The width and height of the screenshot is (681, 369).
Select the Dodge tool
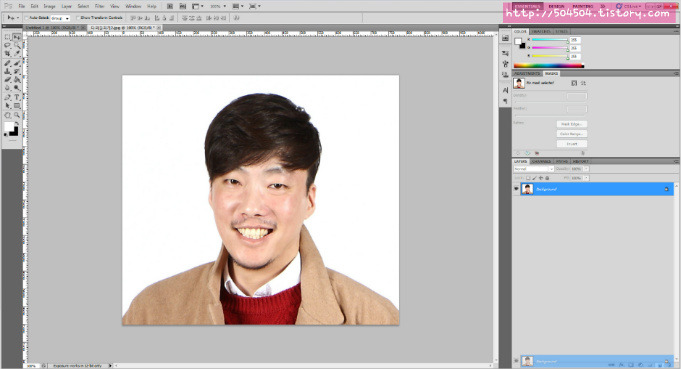pos(17,88)
